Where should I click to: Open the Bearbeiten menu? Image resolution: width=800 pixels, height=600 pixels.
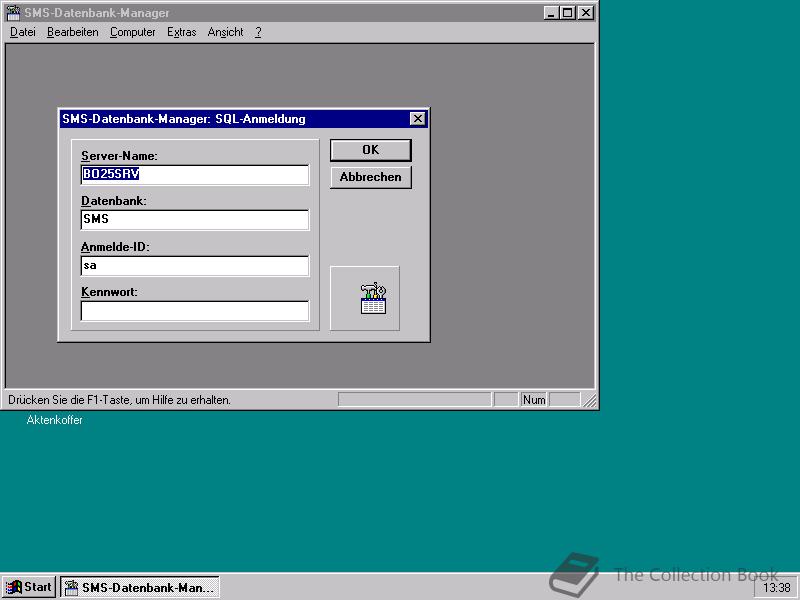73,32
